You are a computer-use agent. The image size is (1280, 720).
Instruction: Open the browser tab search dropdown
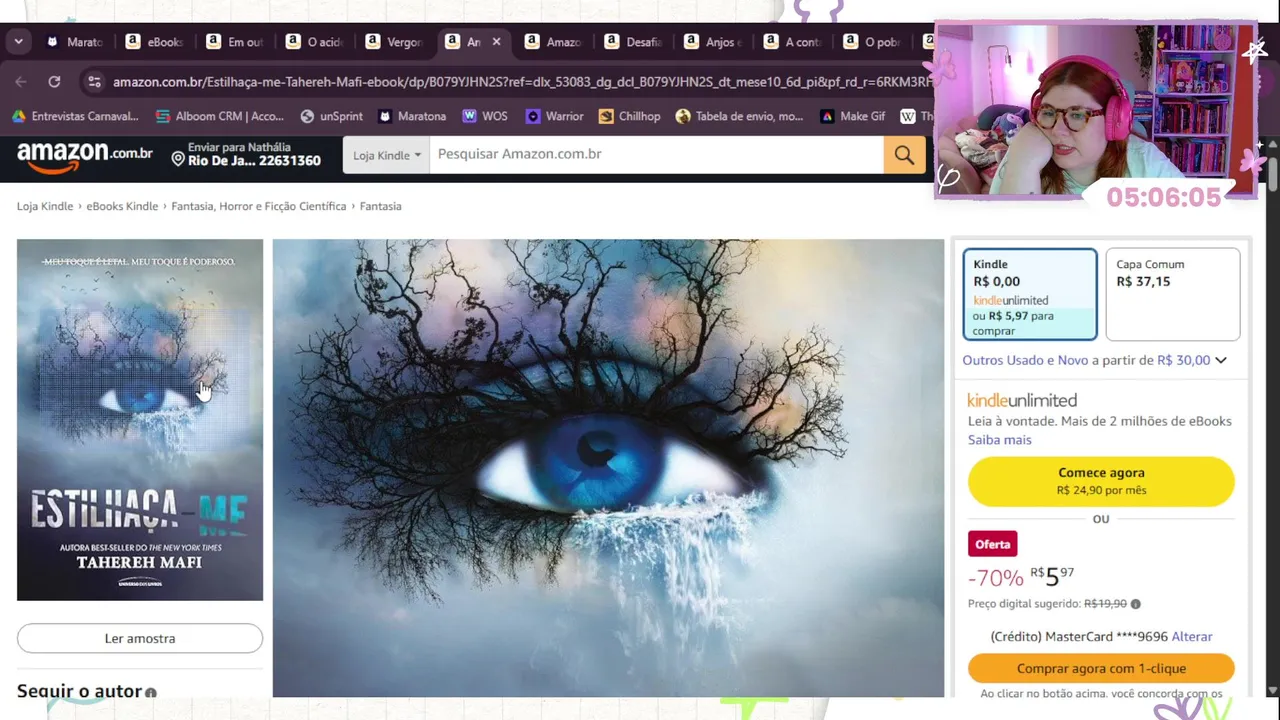(x=18, y=42)
